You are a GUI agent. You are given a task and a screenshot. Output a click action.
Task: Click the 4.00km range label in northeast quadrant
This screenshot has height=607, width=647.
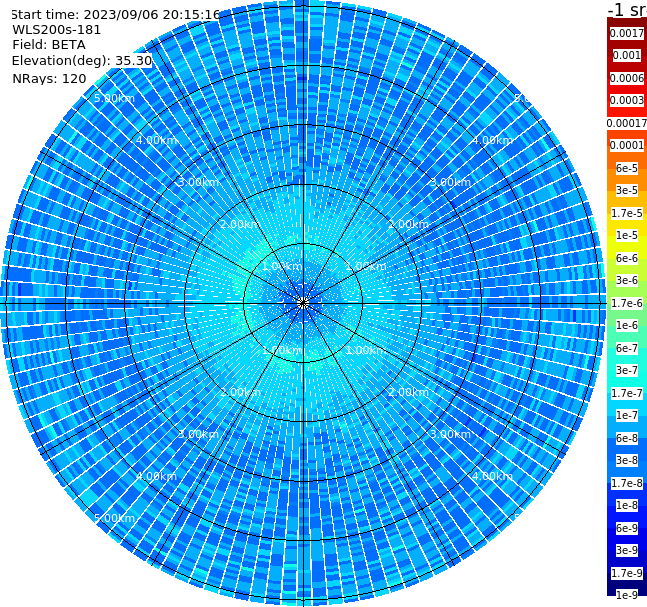492,140
